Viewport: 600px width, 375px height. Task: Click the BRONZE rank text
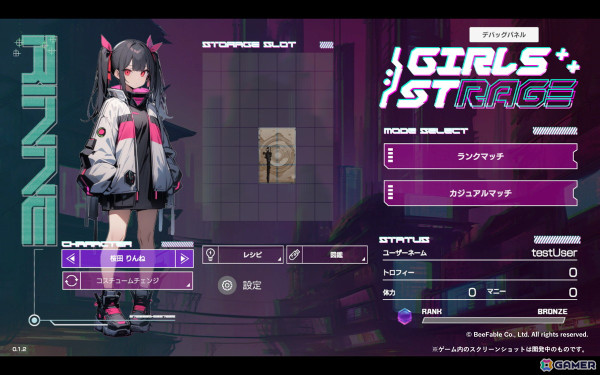point(552,311)
